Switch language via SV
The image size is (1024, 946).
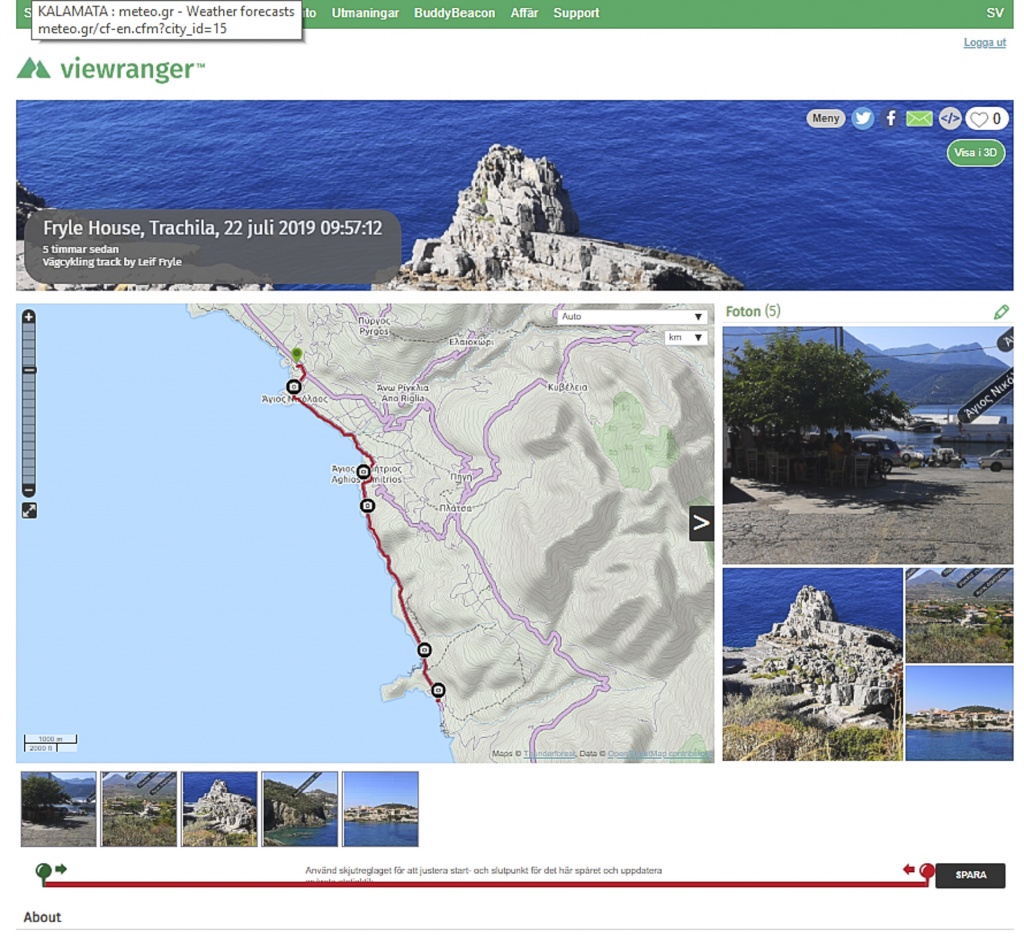995,13
